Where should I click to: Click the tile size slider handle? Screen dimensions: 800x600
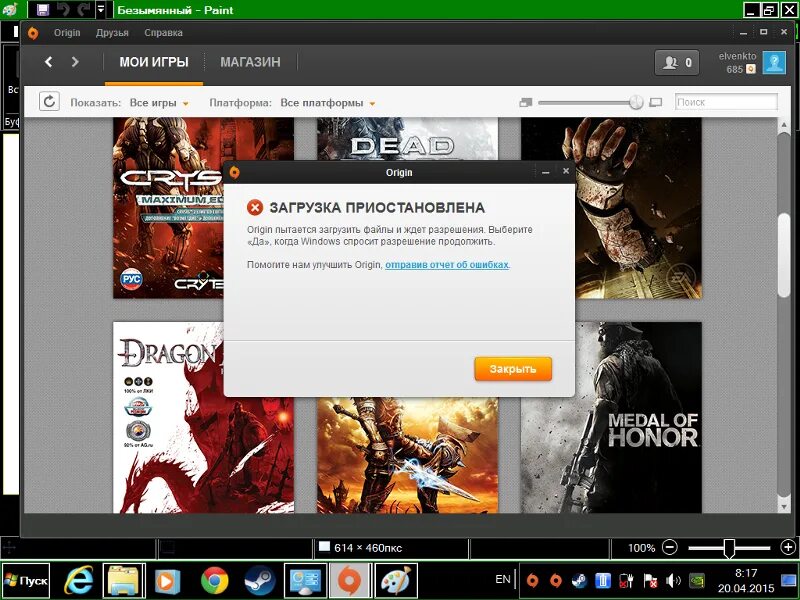click(636, 102)
